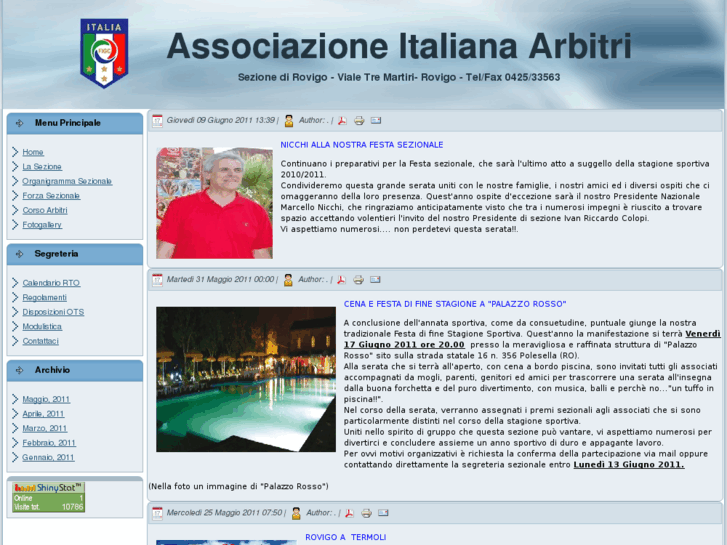The height and width of the screenshot is (545, 727).
Task: Click the Archivio header icon
Action: click(x=19, y=370)
